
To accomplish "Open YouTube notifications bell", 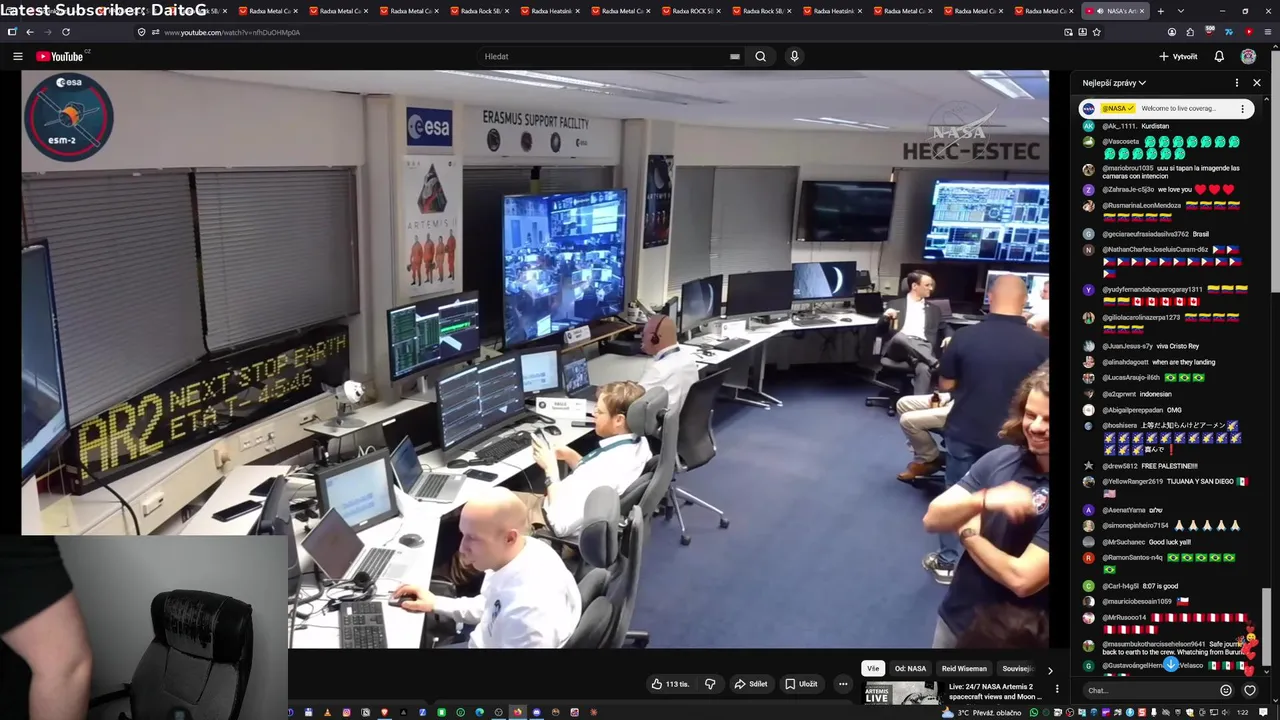I will point(1219,56).
